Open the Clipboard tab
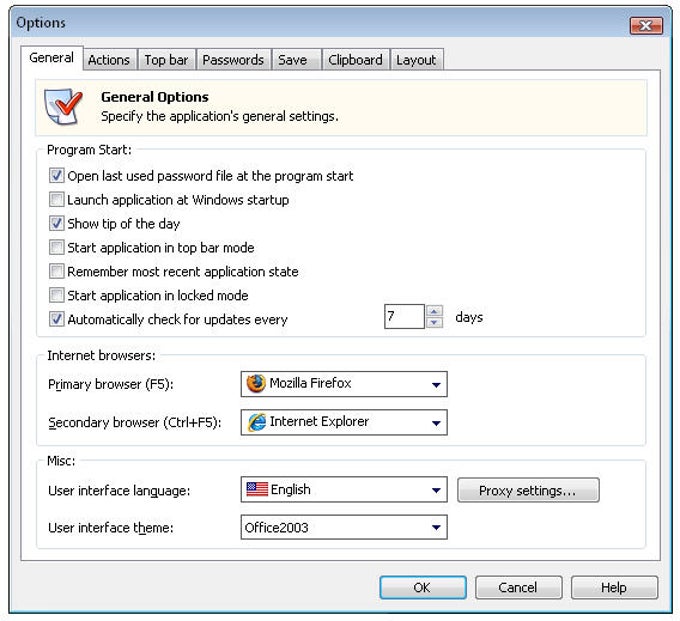 coord(355,60)
